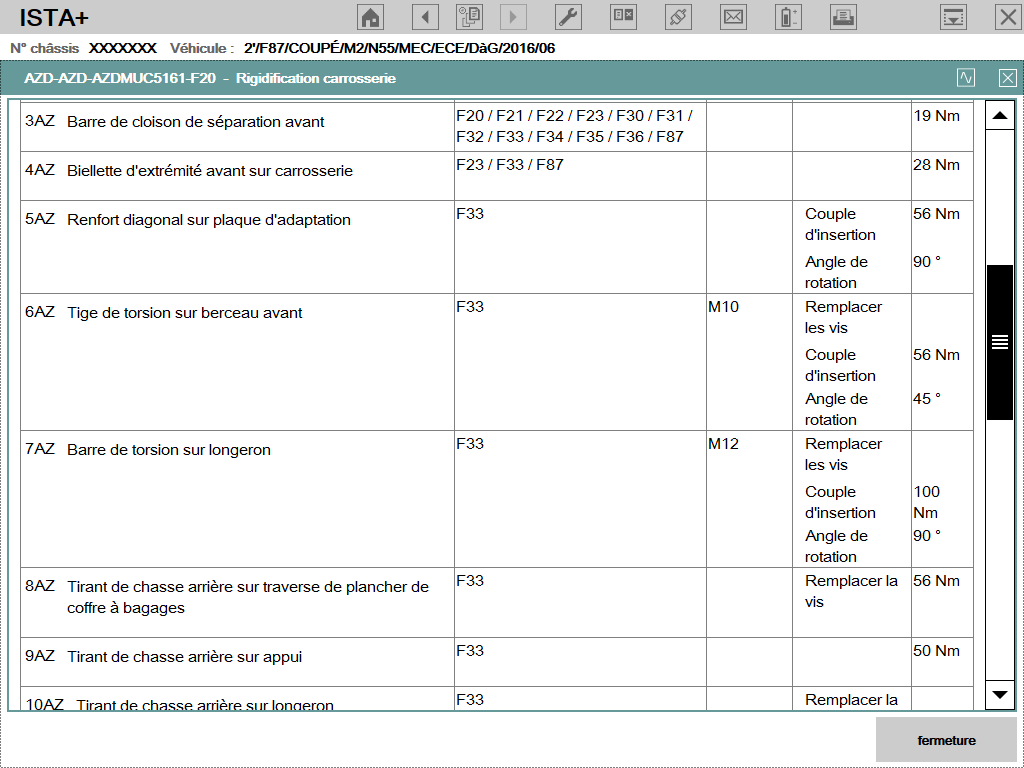
Task: Open the process overview document icon
Action: 470,17
